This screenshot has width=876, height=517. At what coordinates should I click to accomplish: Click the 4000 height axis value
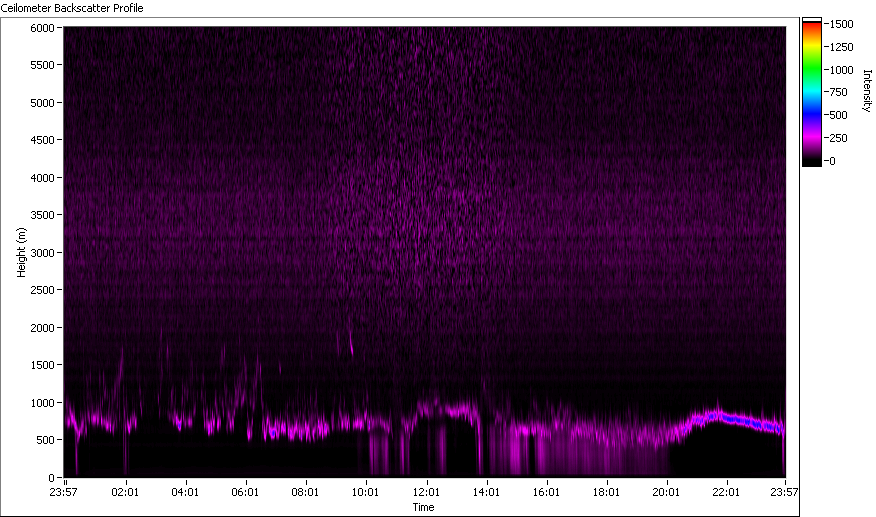coord(42,178)
